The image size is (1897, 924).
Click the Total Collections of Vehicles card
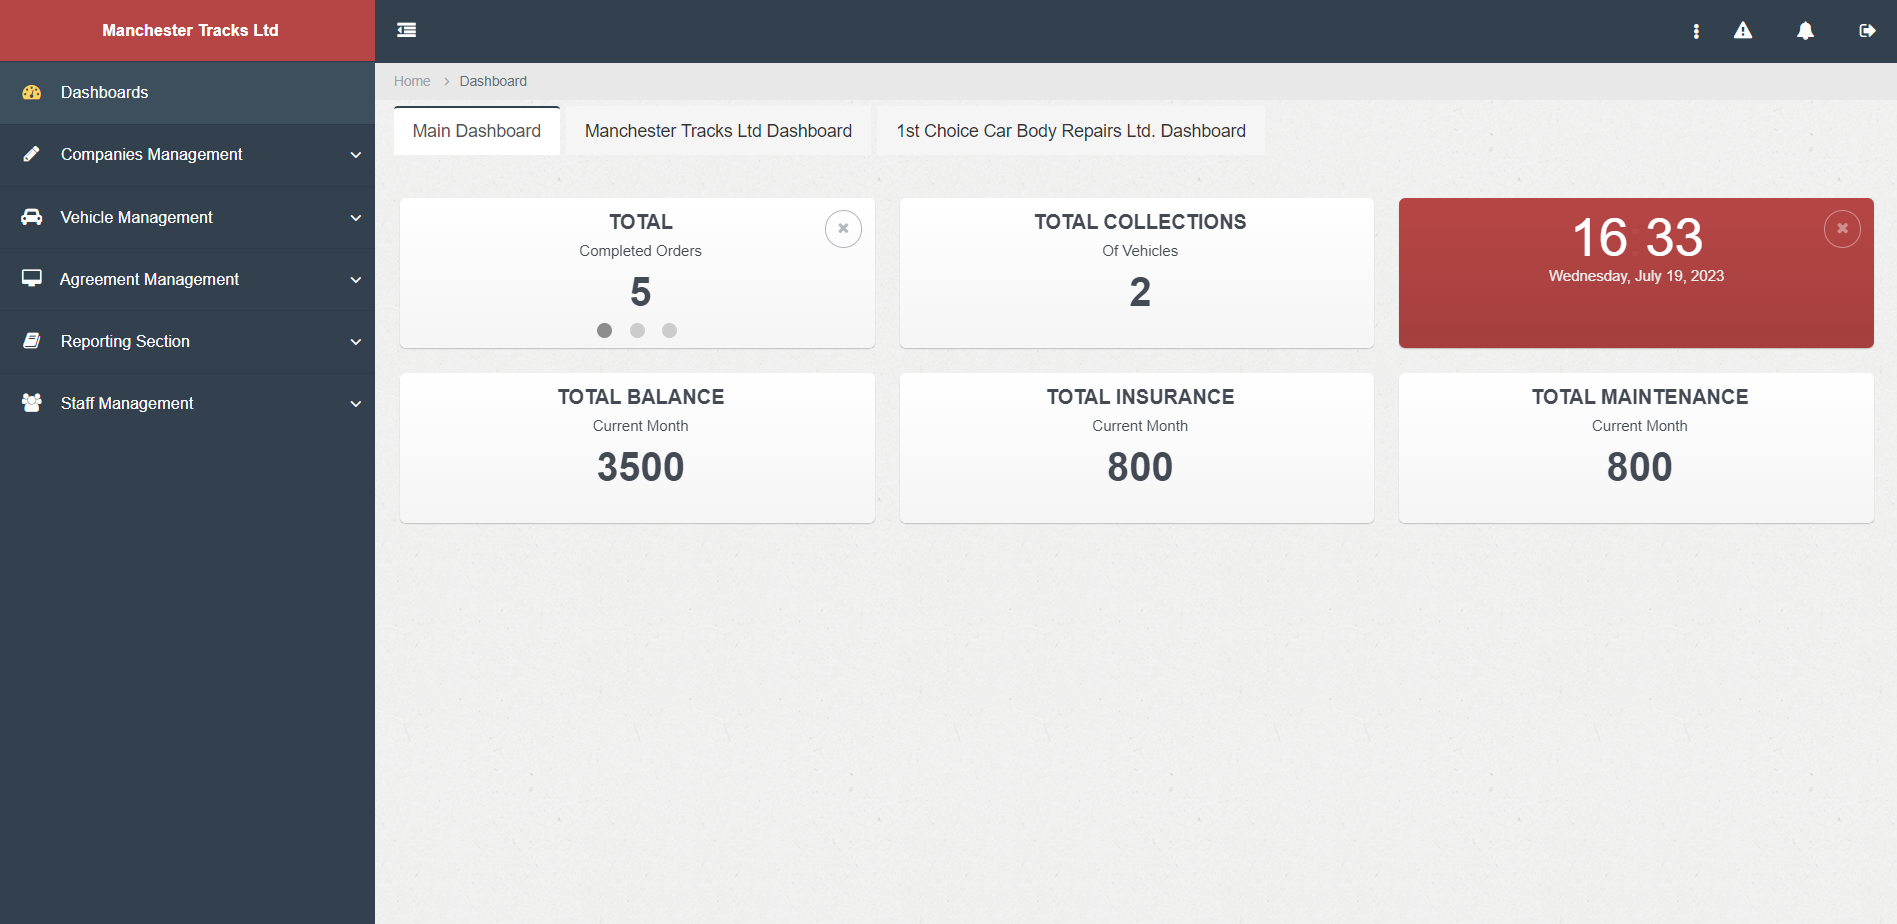[1137, 273]
